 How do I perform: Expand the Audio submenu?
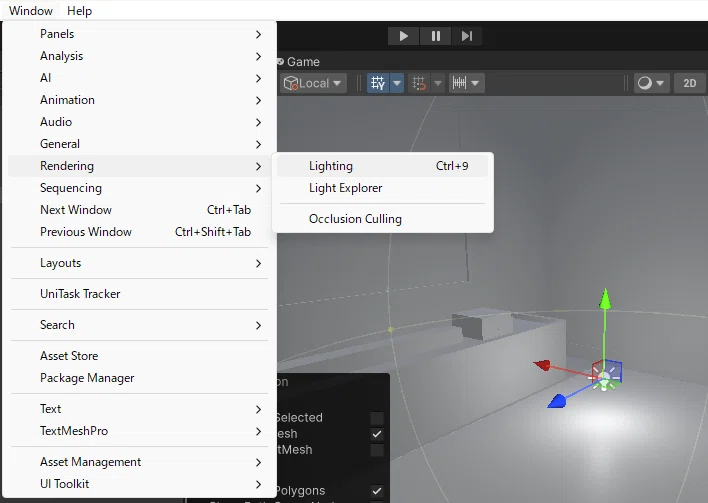coord(139,122)
